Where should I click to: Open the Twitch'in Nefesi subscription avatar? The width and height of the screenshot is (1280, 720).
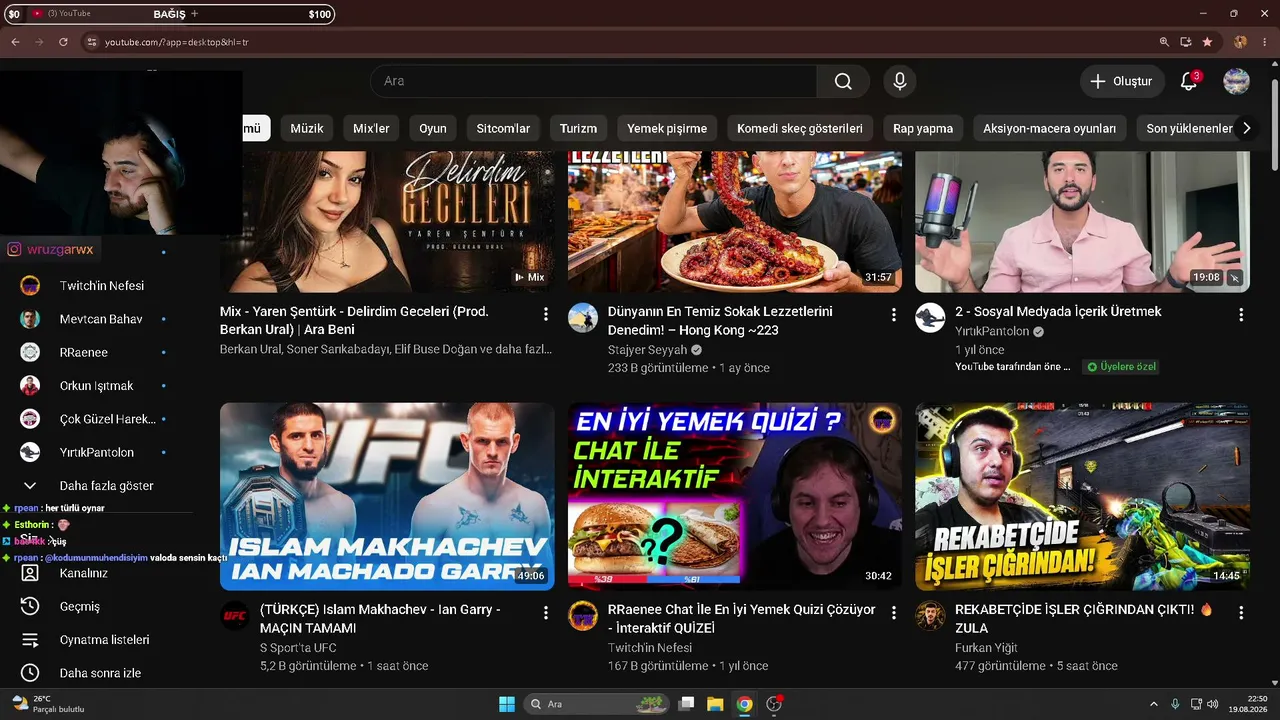[30, 286]
